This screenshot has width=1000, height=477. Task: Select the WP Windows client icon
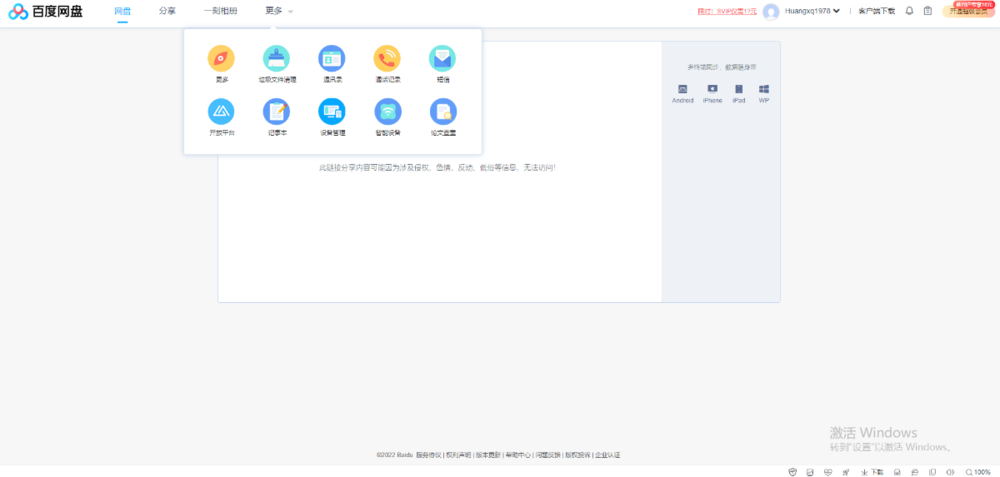[764, 89]
